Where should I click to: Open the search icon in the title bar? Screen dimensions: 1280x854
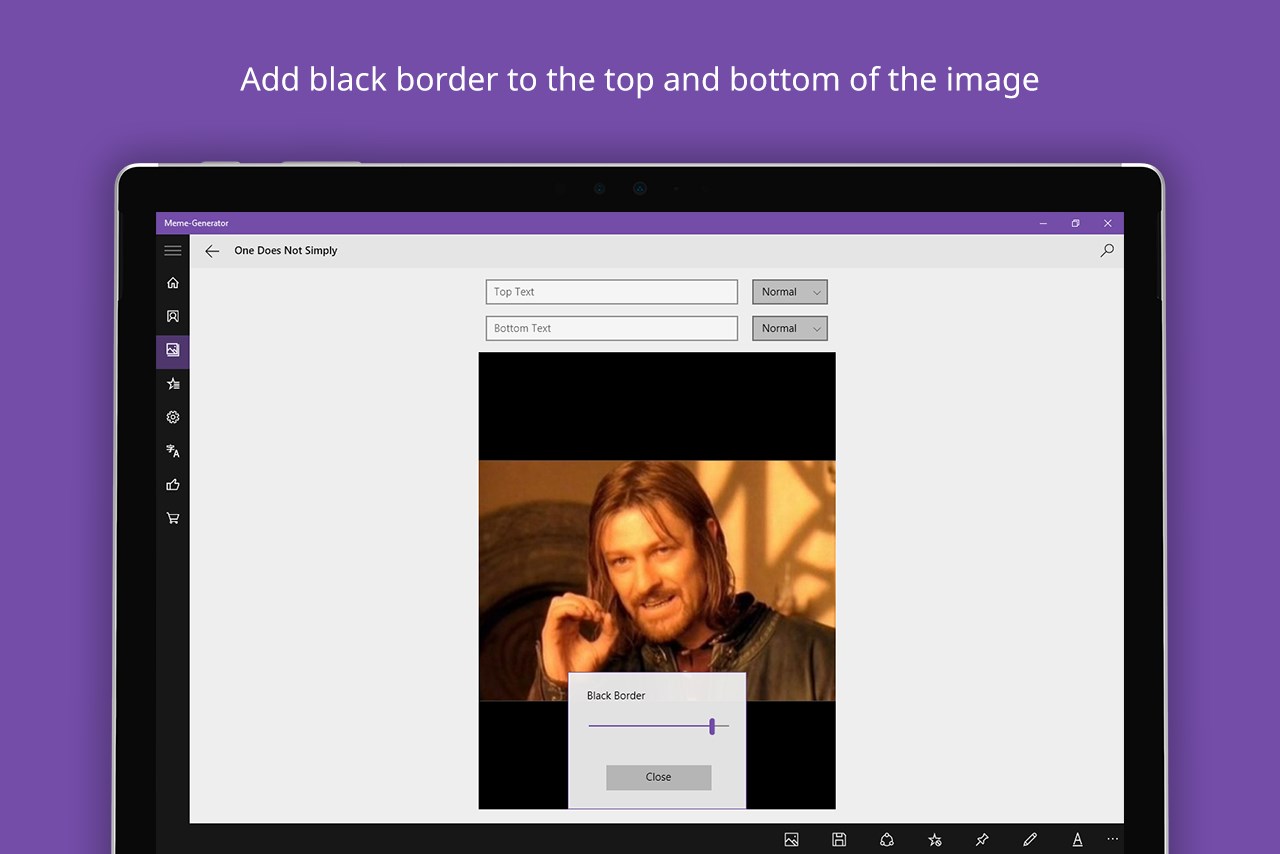pos(1106,251)
